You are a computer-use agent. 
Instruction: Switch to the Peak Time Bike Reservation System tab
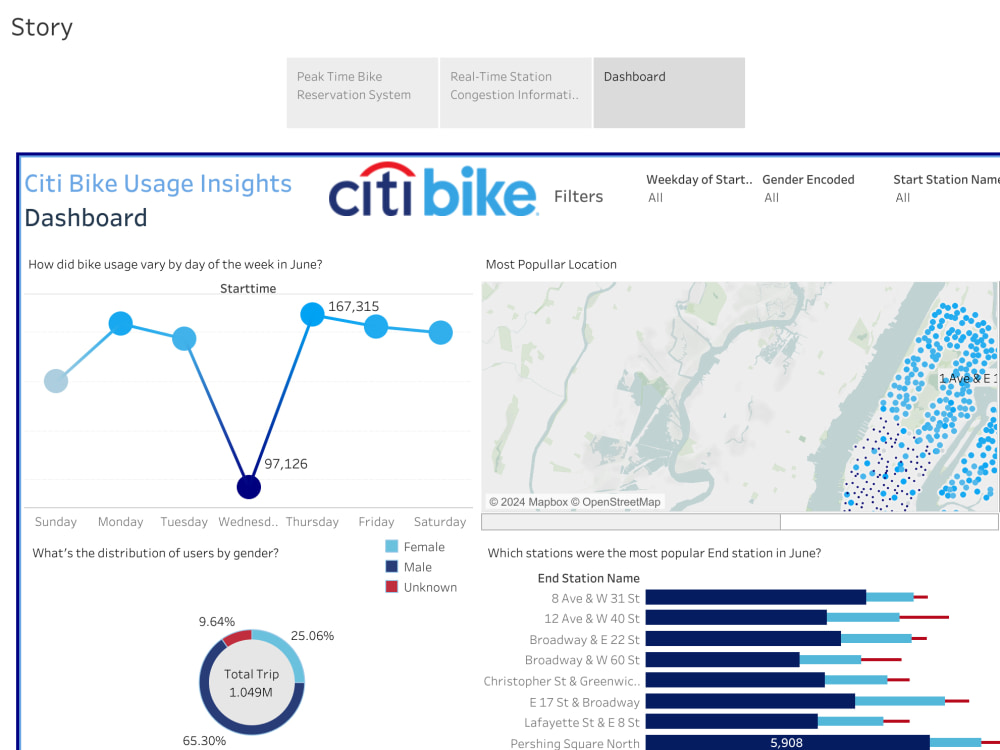click(362, 92)
